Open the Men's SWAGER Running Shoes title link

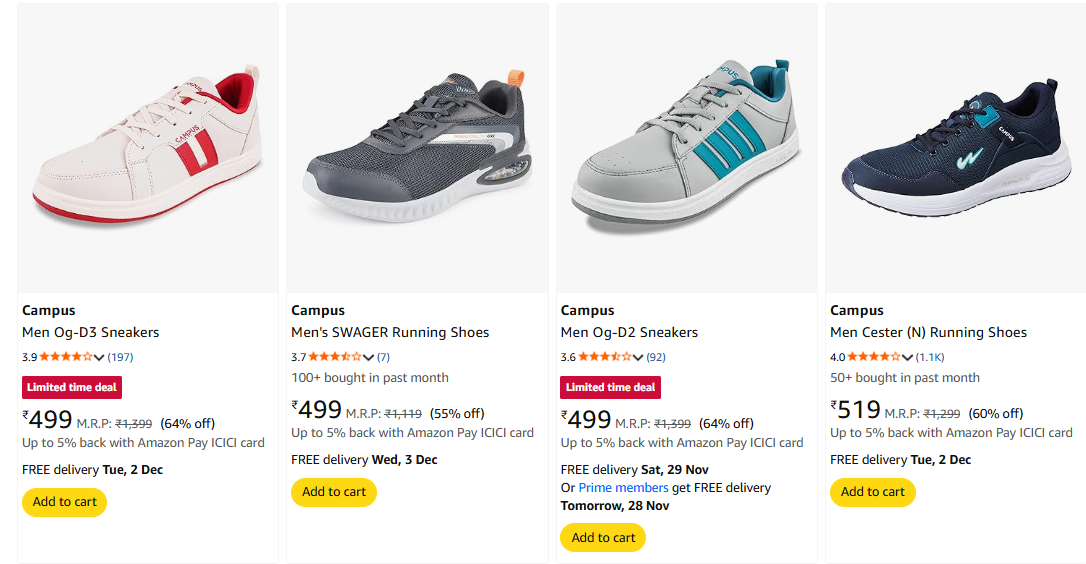click(390, 332)
